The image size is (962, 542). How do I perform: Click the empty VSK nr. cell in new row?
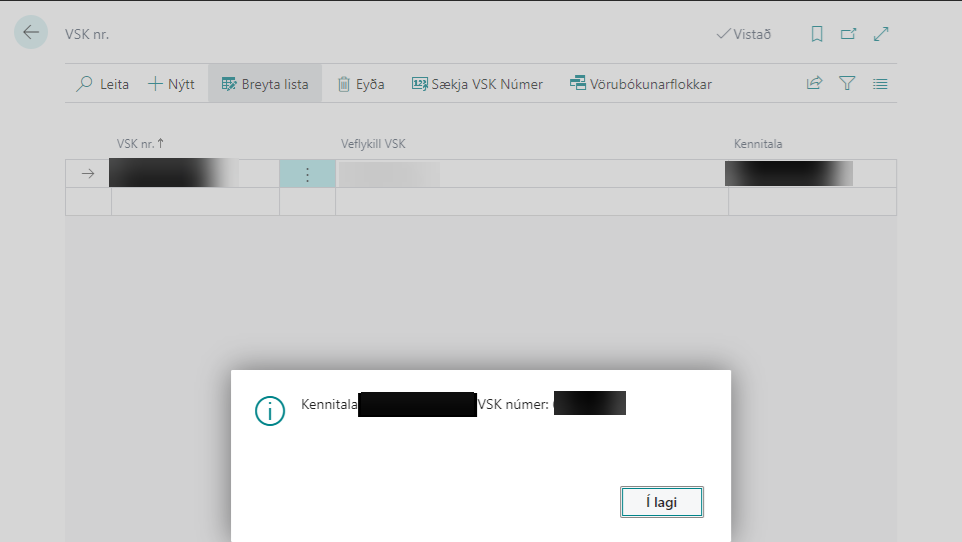195,202
